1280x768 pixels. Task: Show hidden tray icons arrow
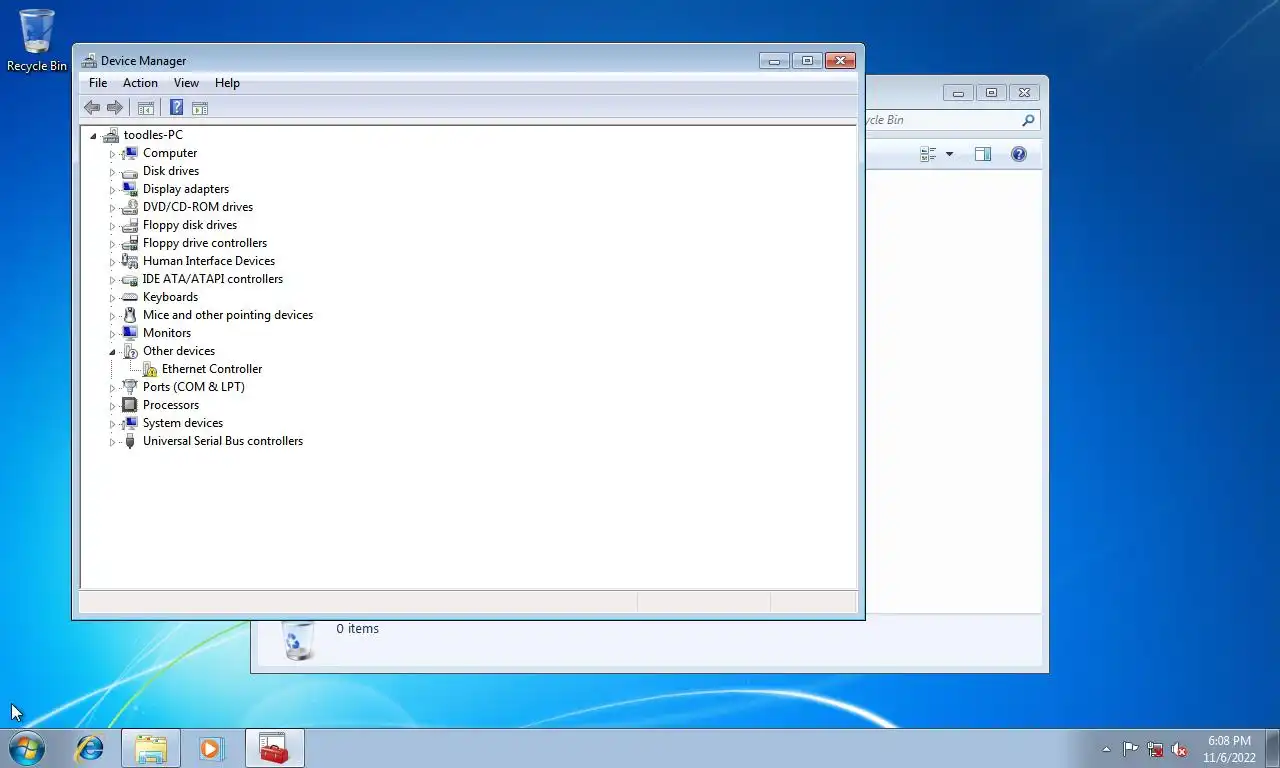tap(1106, 749)
